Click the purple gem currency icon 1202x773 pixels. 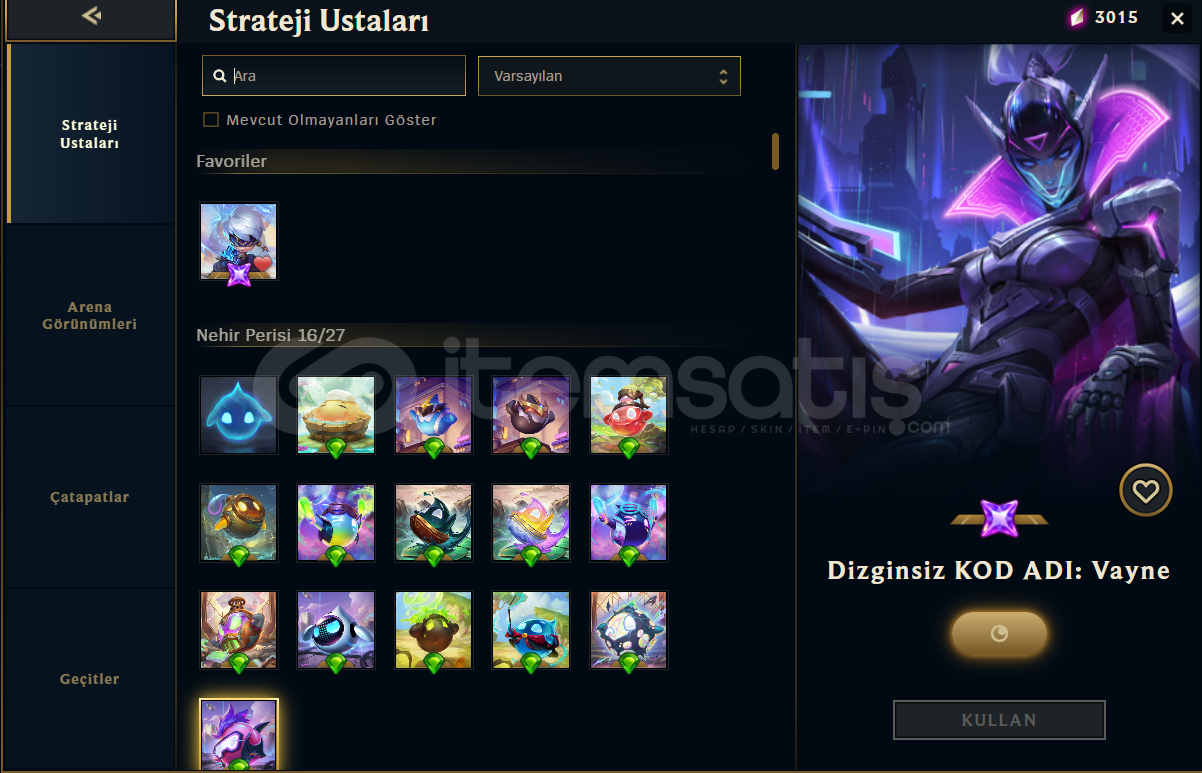click(x=1077, y=18)
